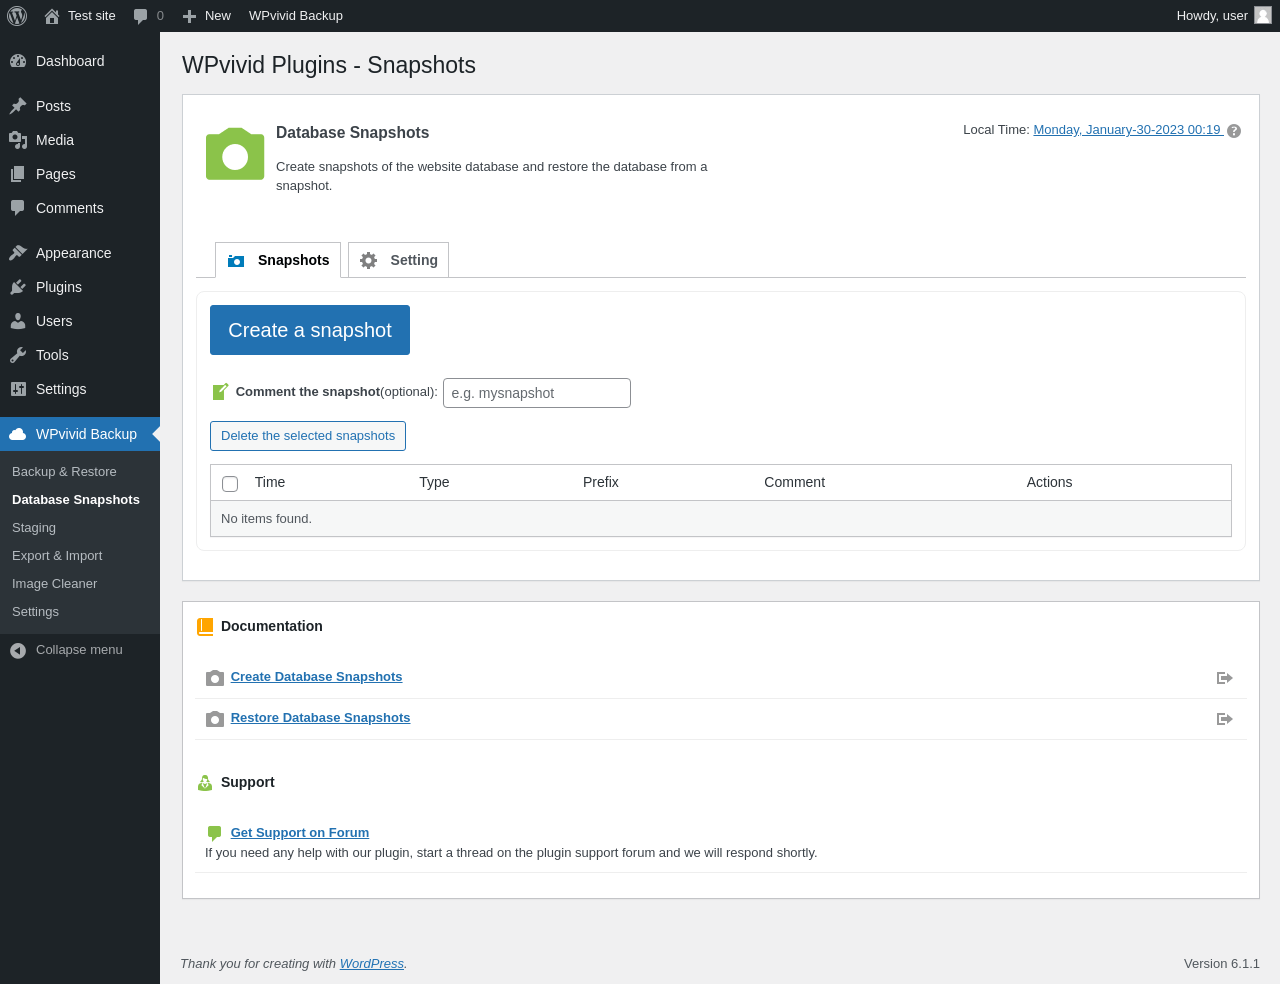
Task: Click the Settings sliders icon in sidebar
Action: coord(18,389)
